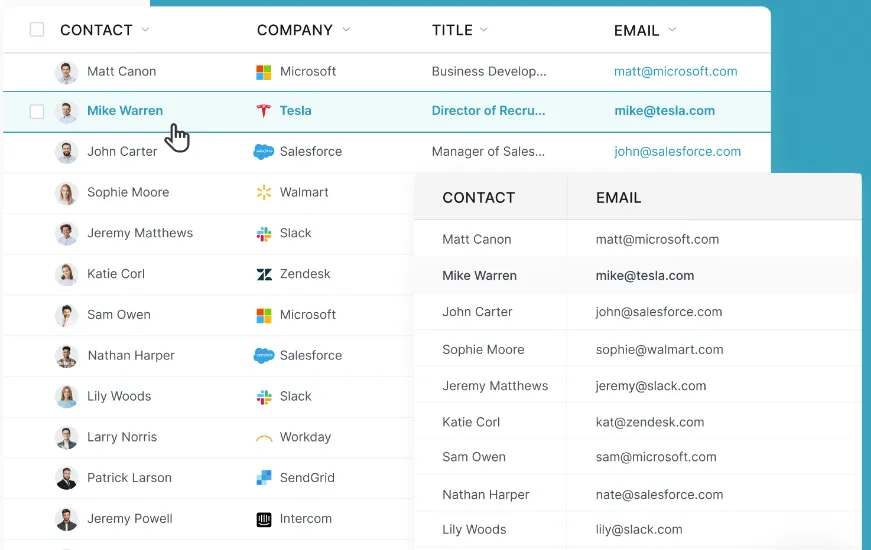Open the EMAIL column dropdown arrow
This screenshot has height=550, width=871.
pos(672,29)
